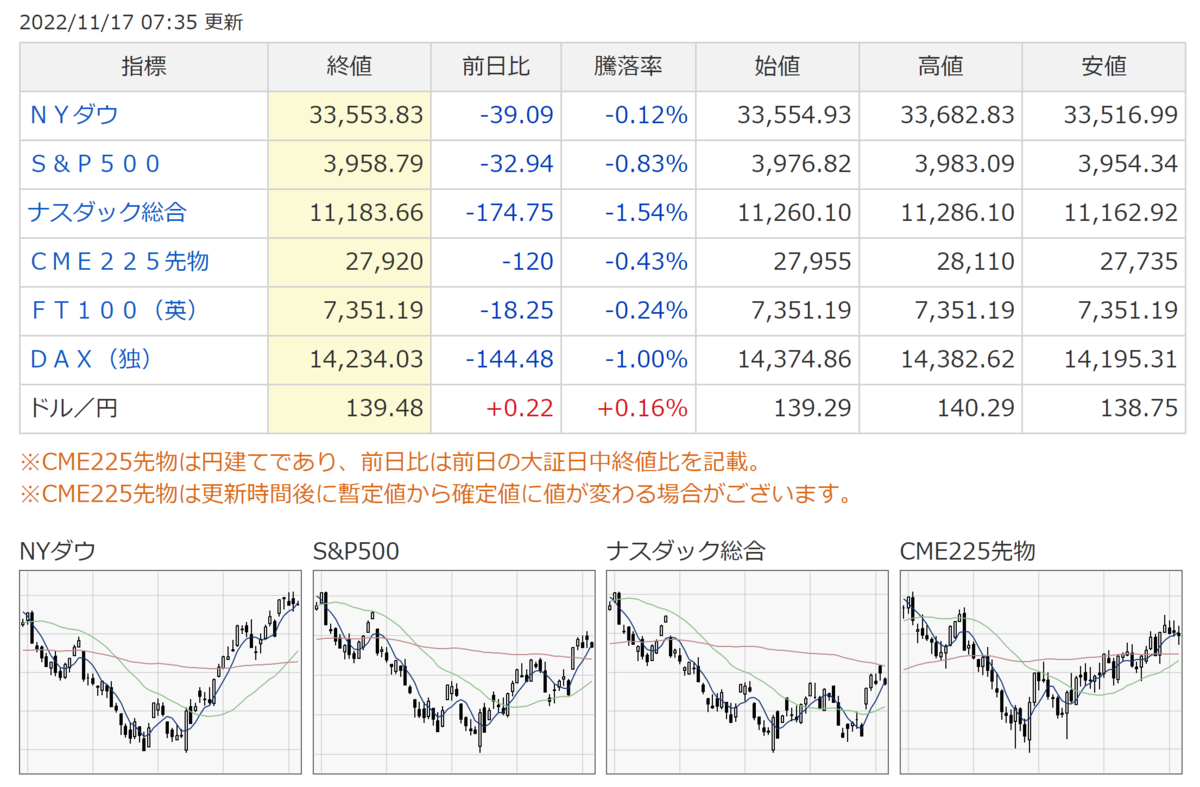The height and width of the screenshot is (787, 1200).
Task: Open the ナスダック総合 index link
Action: coord(108,212)
